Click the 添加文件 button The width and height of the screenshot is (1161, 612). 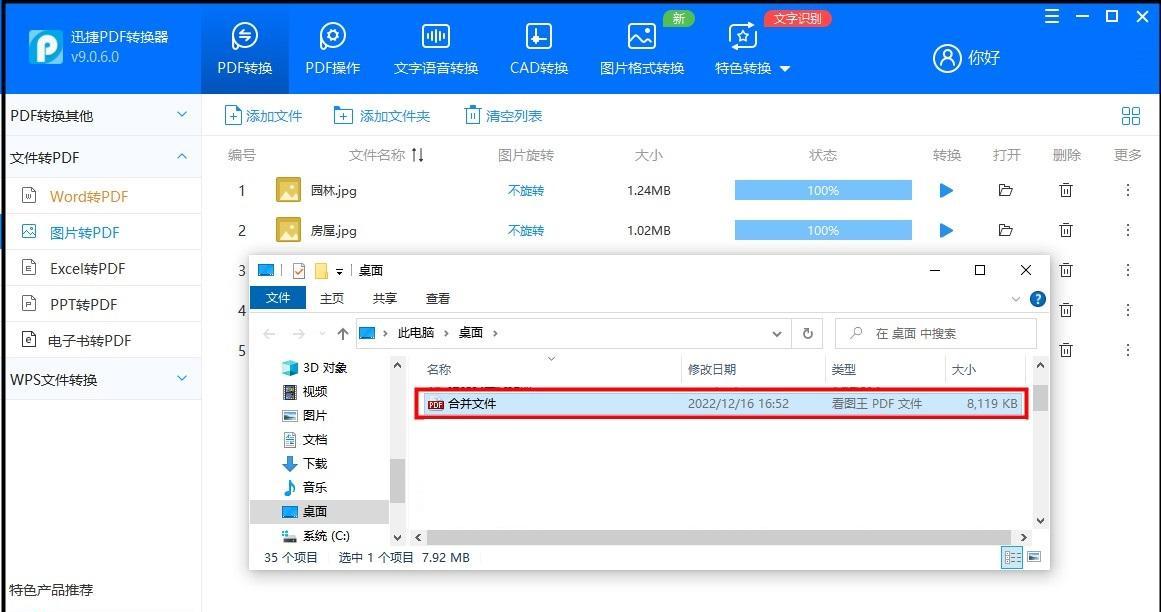(264, 115)
